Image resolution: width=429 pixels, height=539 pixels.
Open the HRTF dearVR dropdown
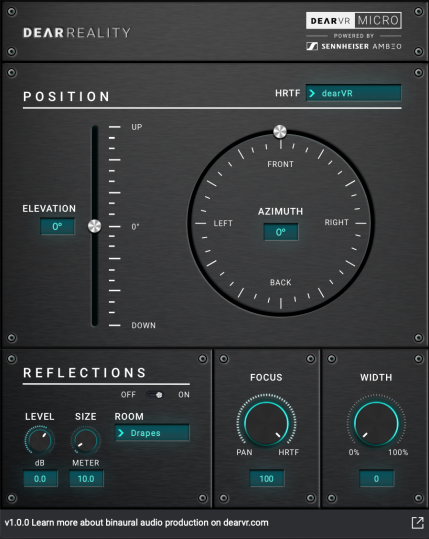[x=354, y=93]
